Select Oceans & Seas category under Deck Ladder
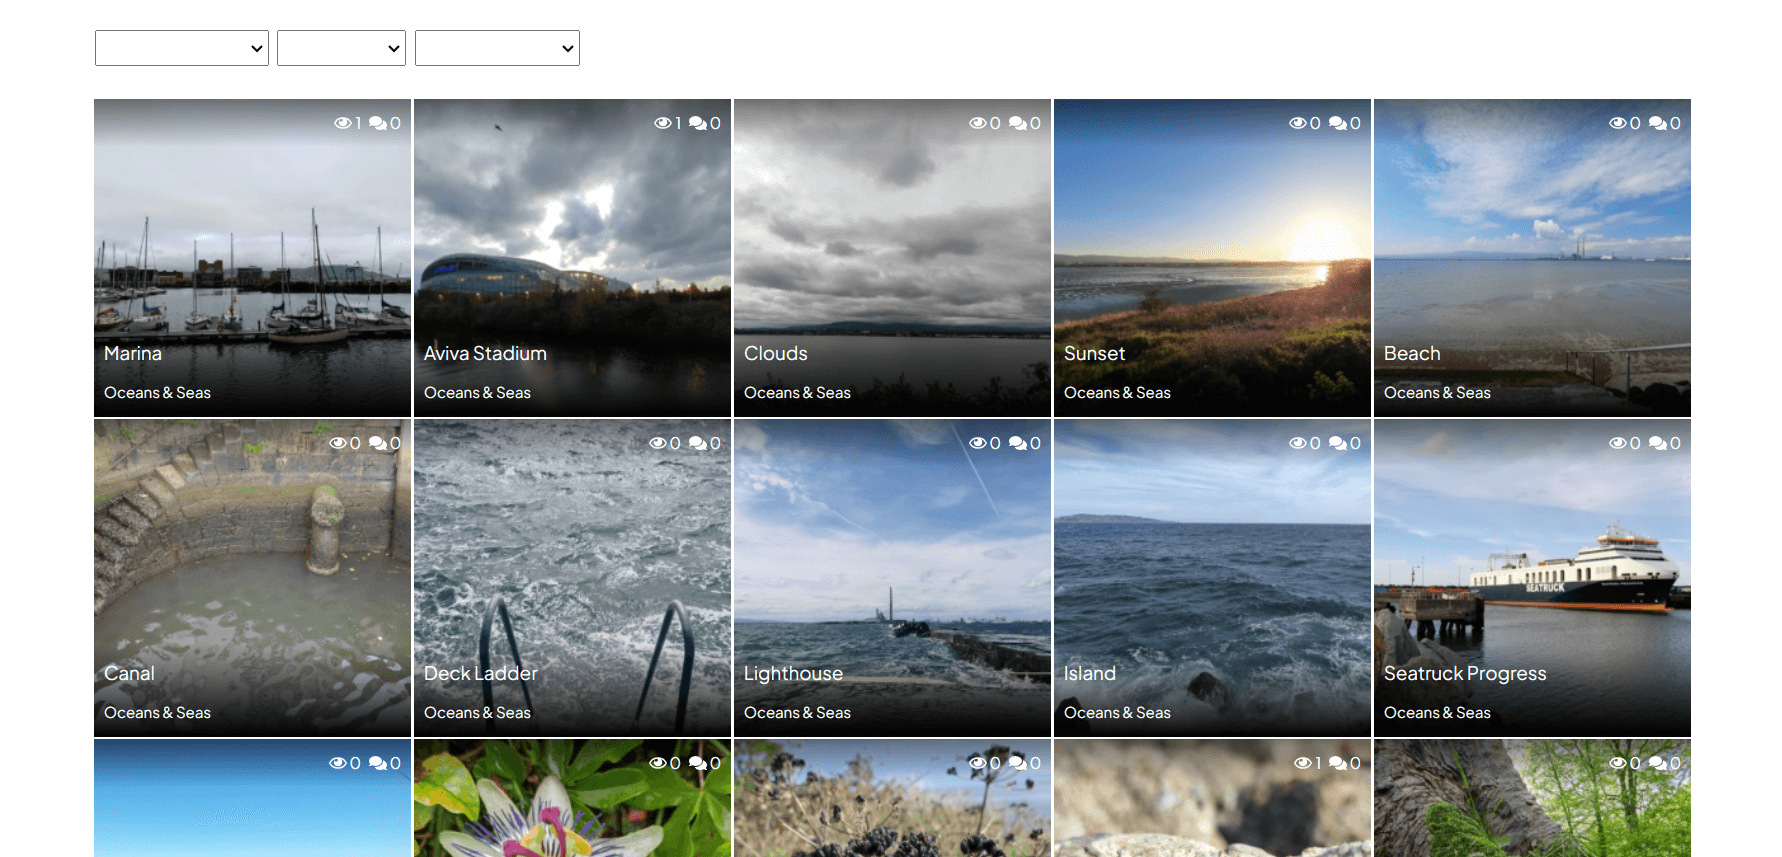 point(477,713)
